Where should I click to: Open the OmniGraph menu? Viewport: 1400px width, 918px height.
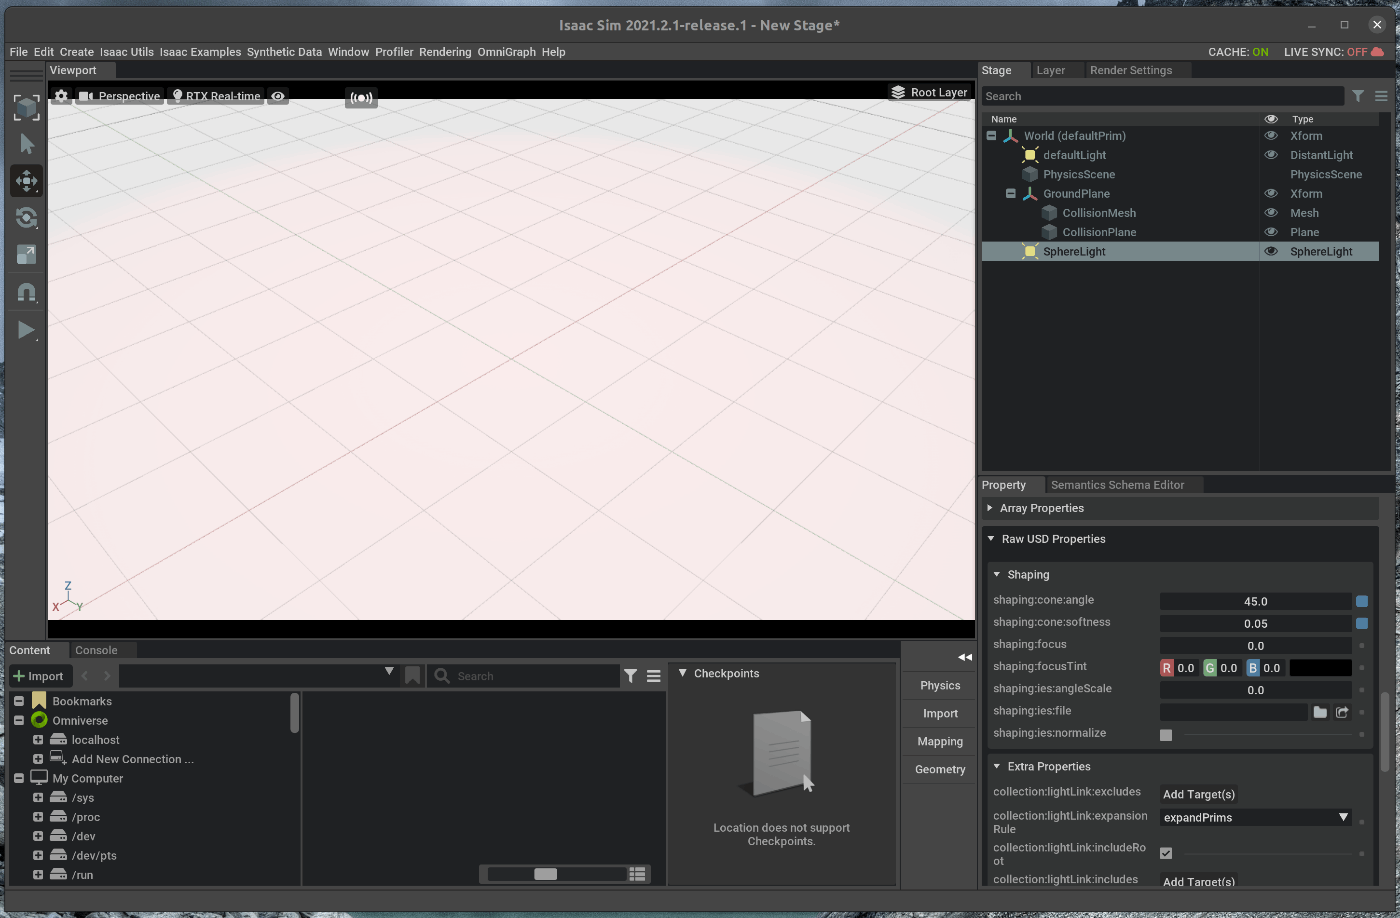506,52
